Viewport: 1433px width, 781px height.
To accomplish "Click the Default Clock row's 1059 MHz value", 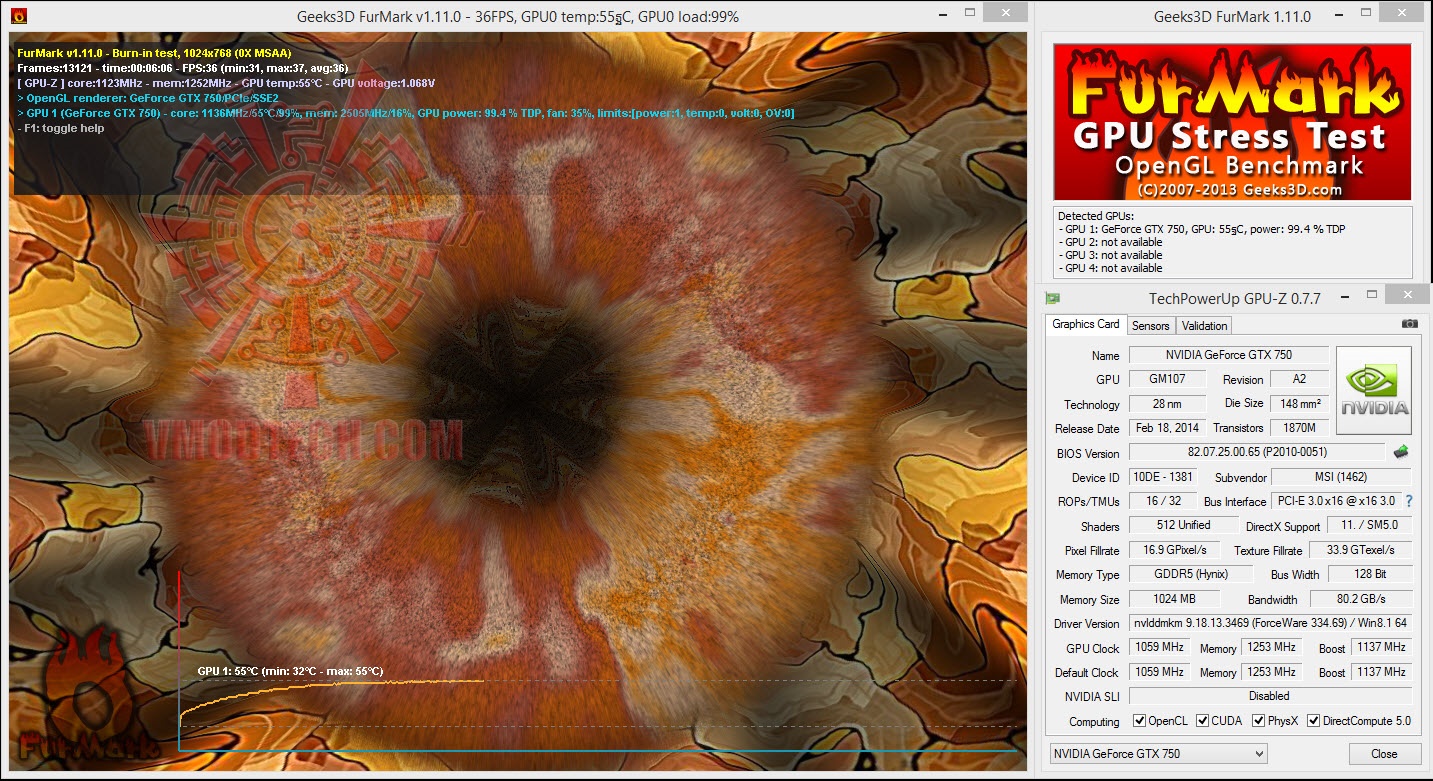I will pos(1159,672).
